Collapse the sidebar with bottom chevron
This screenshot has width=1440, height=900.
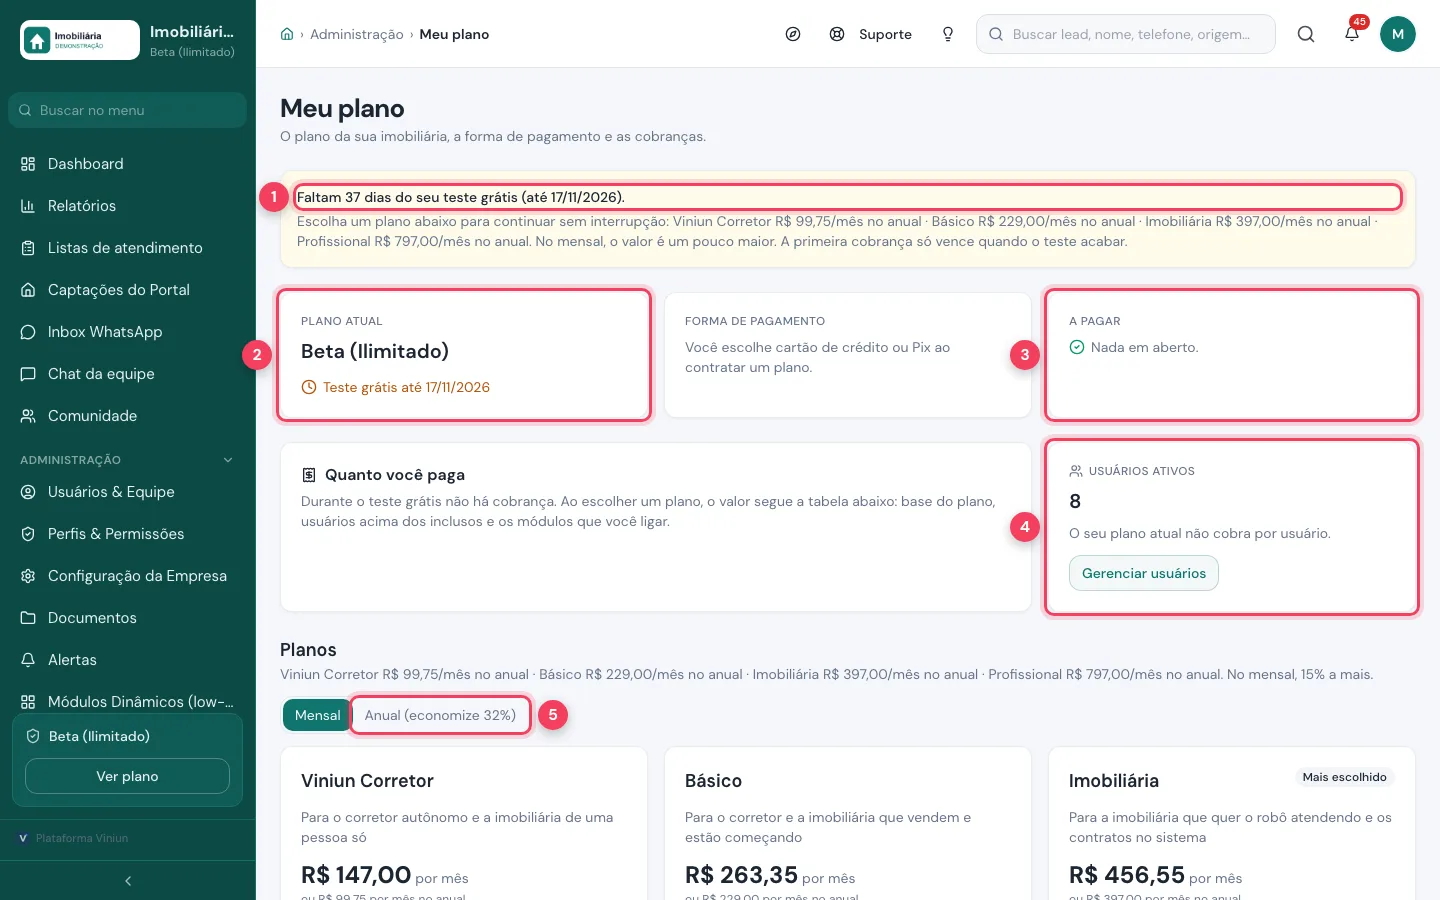click(128, 881)
